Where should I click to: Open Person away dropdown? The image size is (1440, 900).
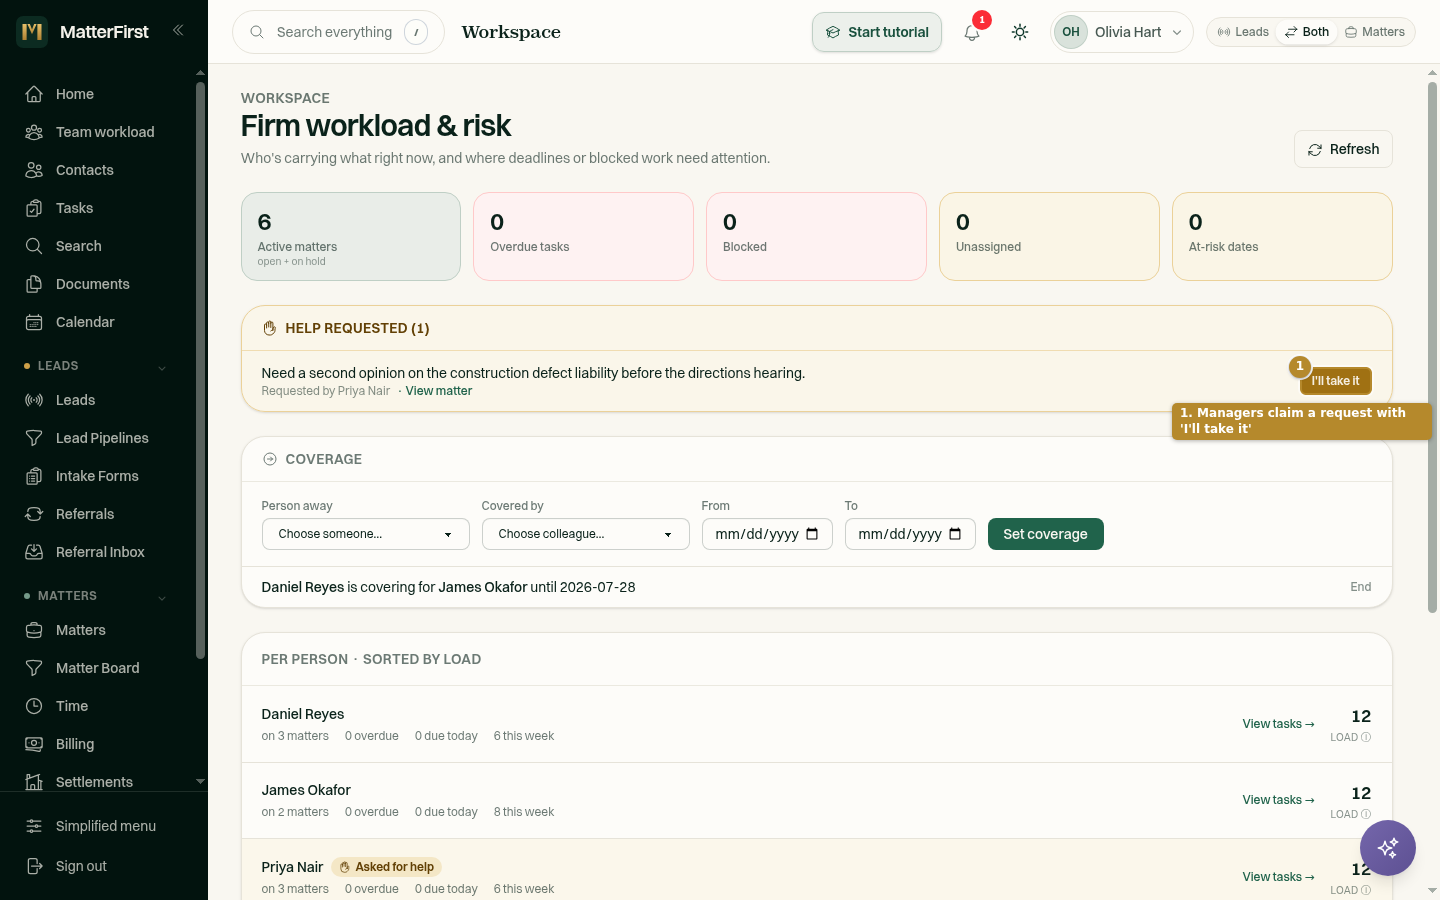(365, 534)
